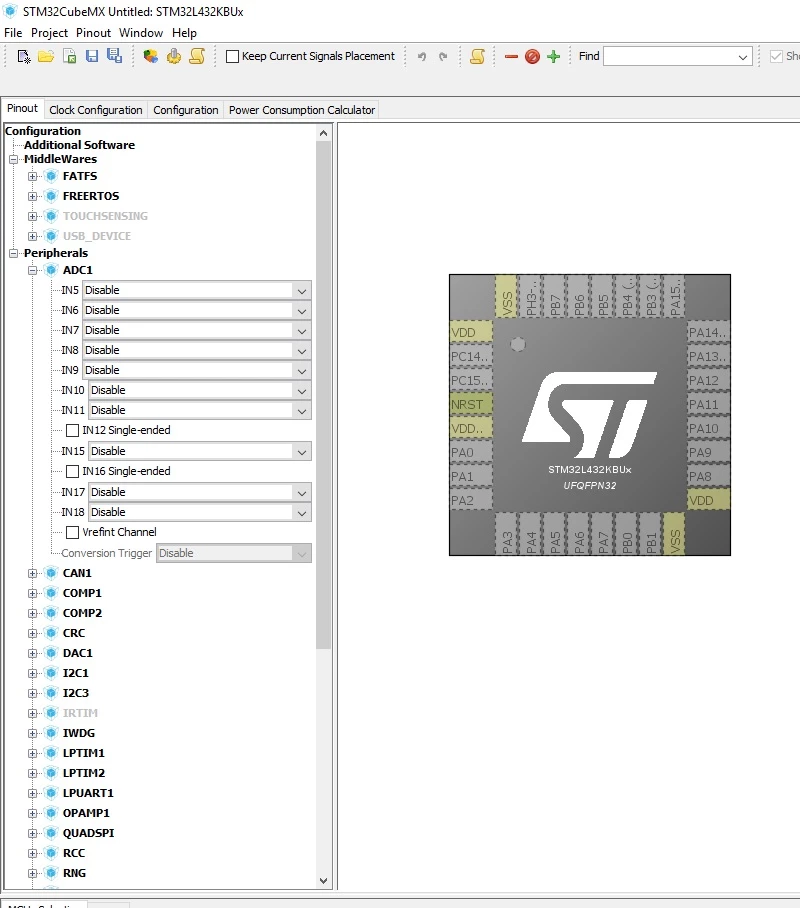Viewport: 800px width, 908px height.
Task: Click the undo arrow icon
Action: tap(422, 56)
